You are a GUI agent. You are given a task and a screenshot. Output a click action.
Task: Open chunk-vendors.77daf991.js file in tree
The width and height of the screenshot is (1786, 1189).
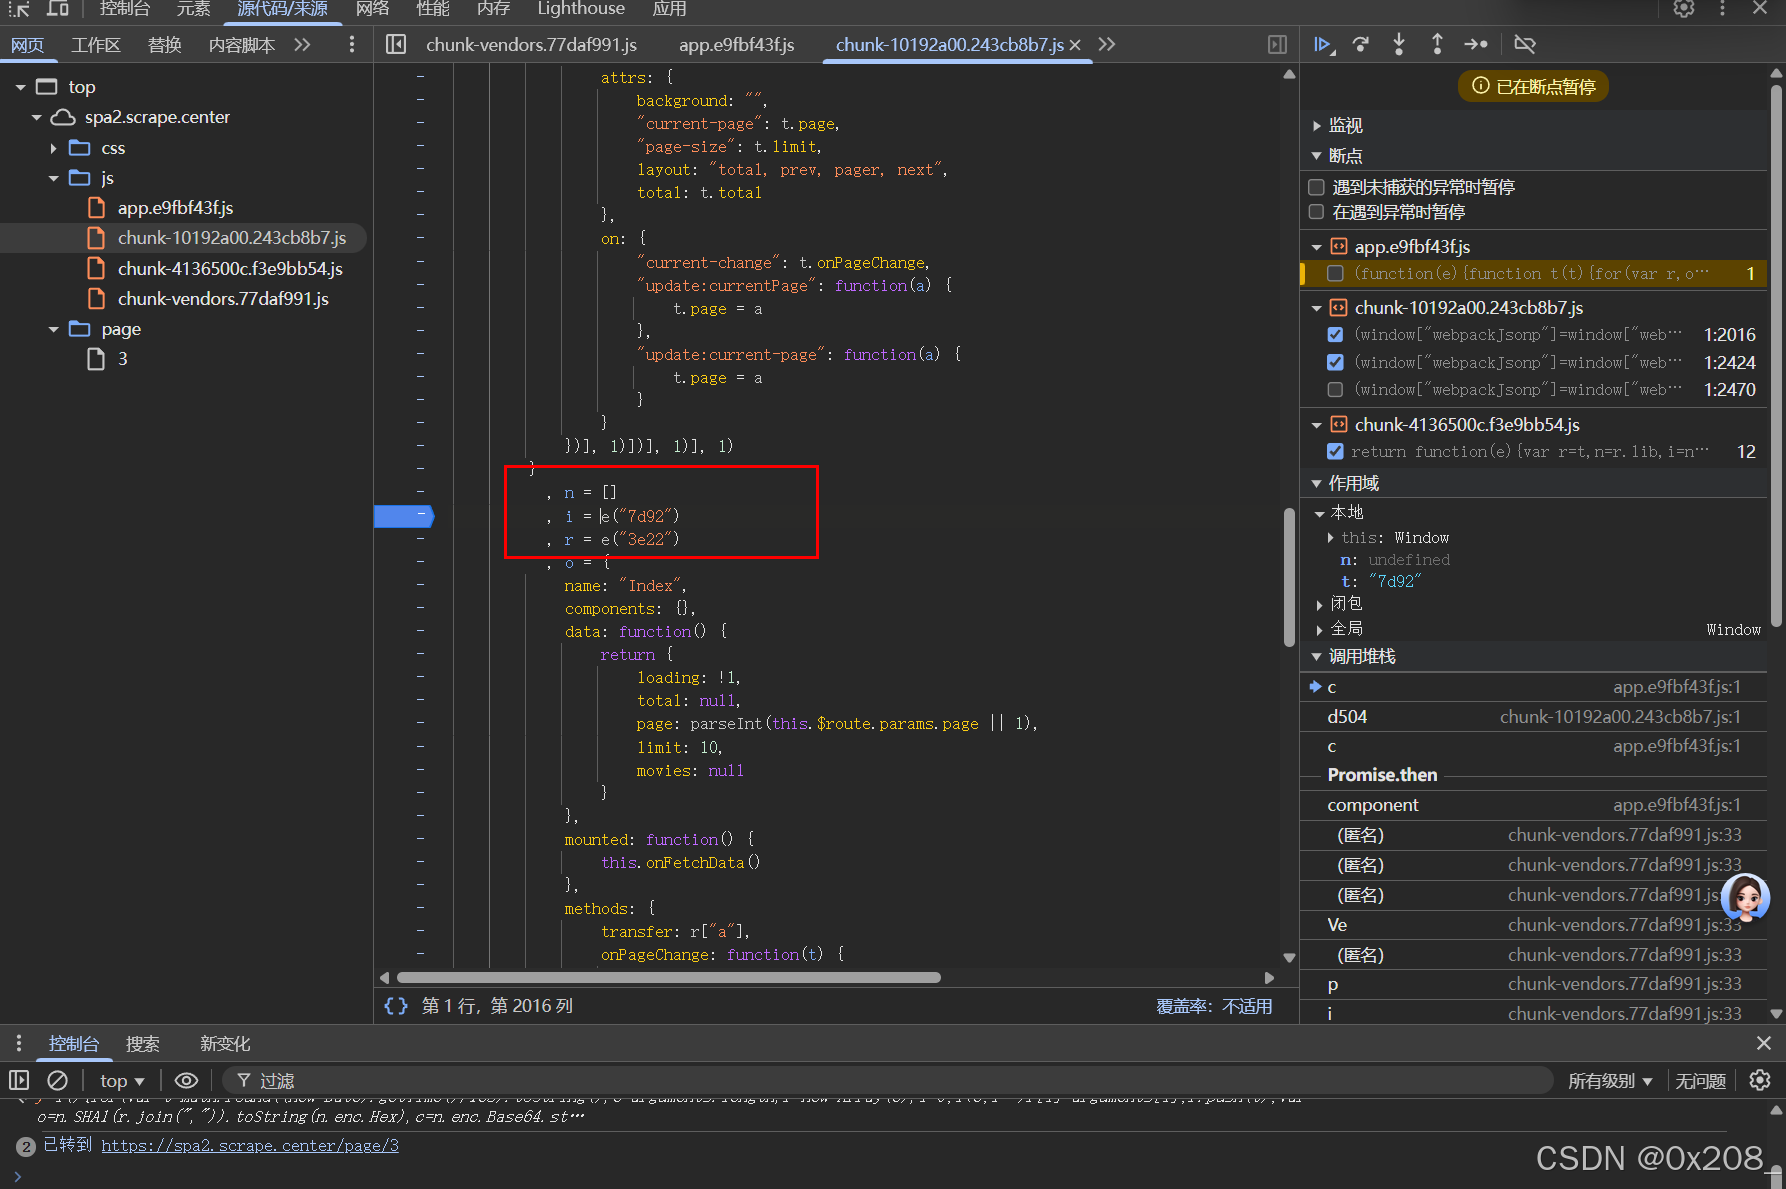click(223, 299)
